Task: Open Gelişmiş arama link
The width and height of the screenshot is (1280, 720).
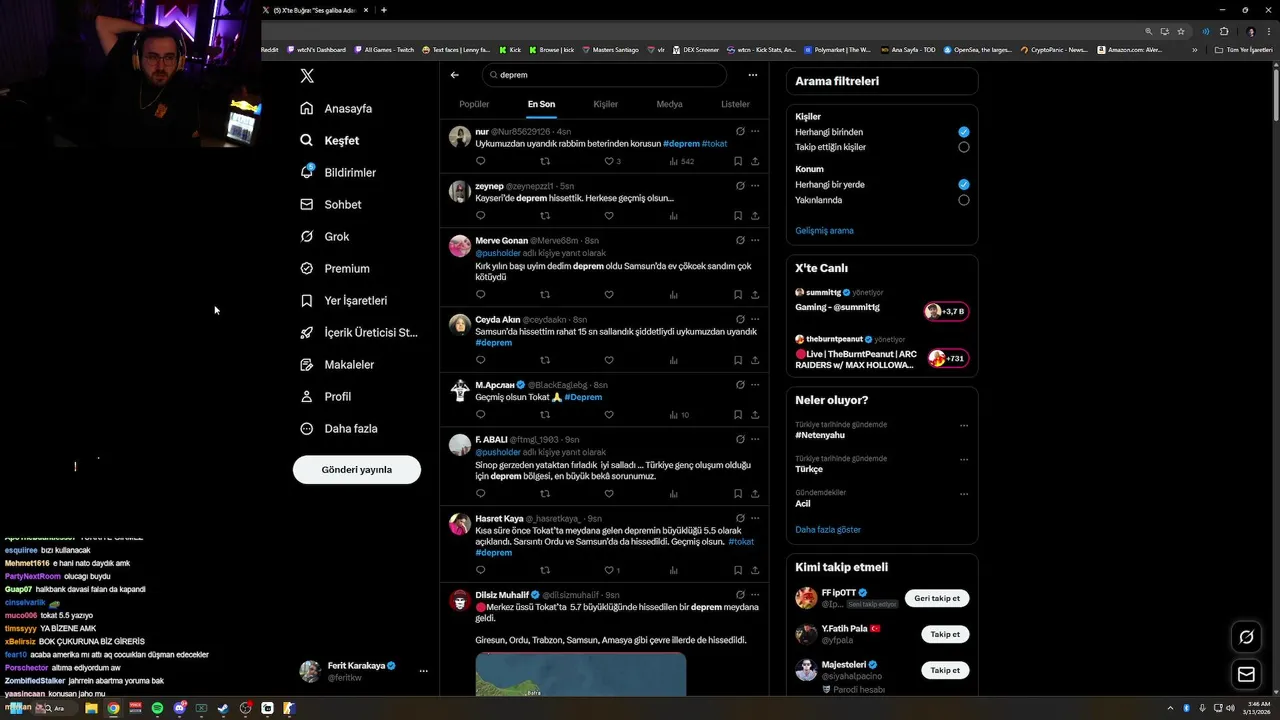Action: (824, 231)
